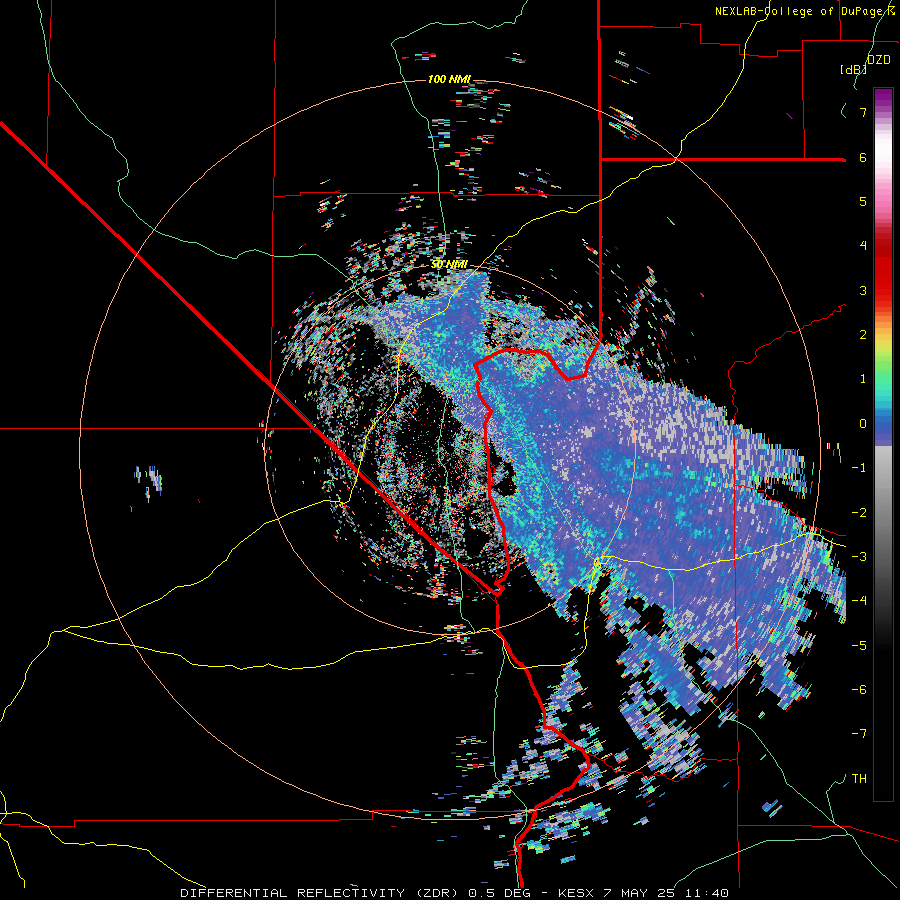The height and width of the screenshot is (900, 900).
Task: Click the -6 value on color scale
Action: (x=859, y=690)
